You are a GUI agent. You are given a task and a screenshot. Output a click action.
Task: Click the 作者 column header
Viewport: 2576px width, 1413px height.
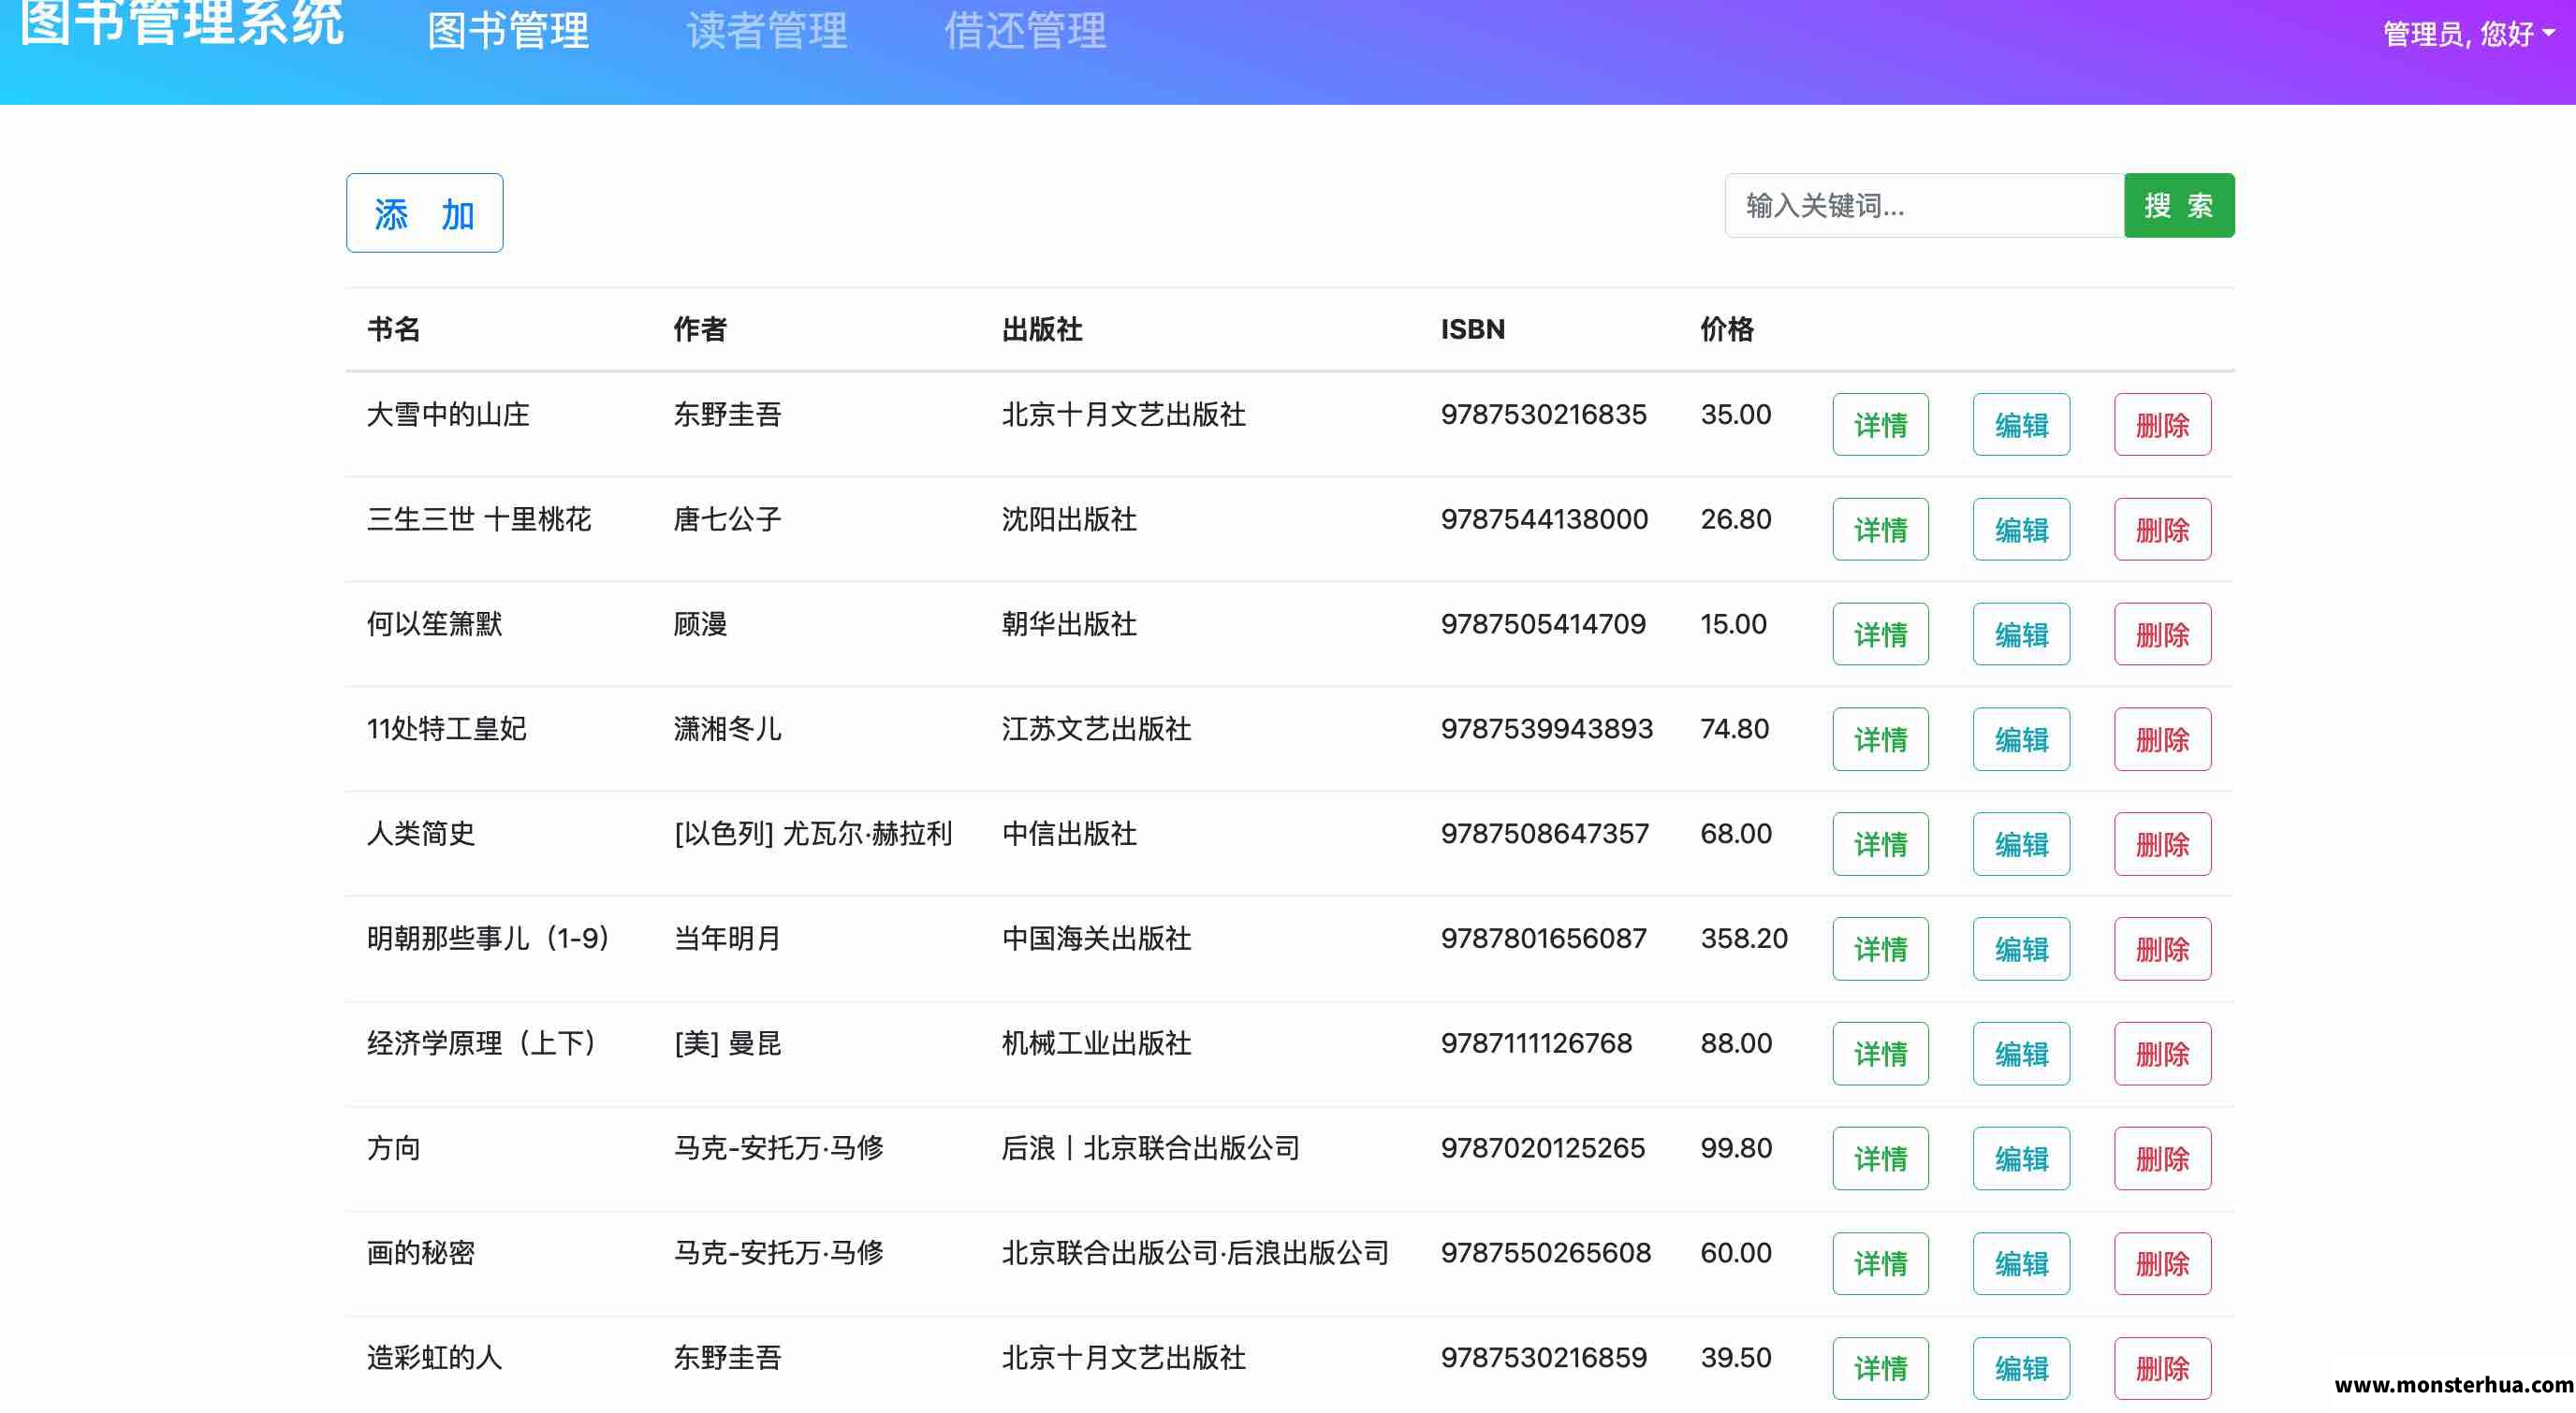(700, 329)
